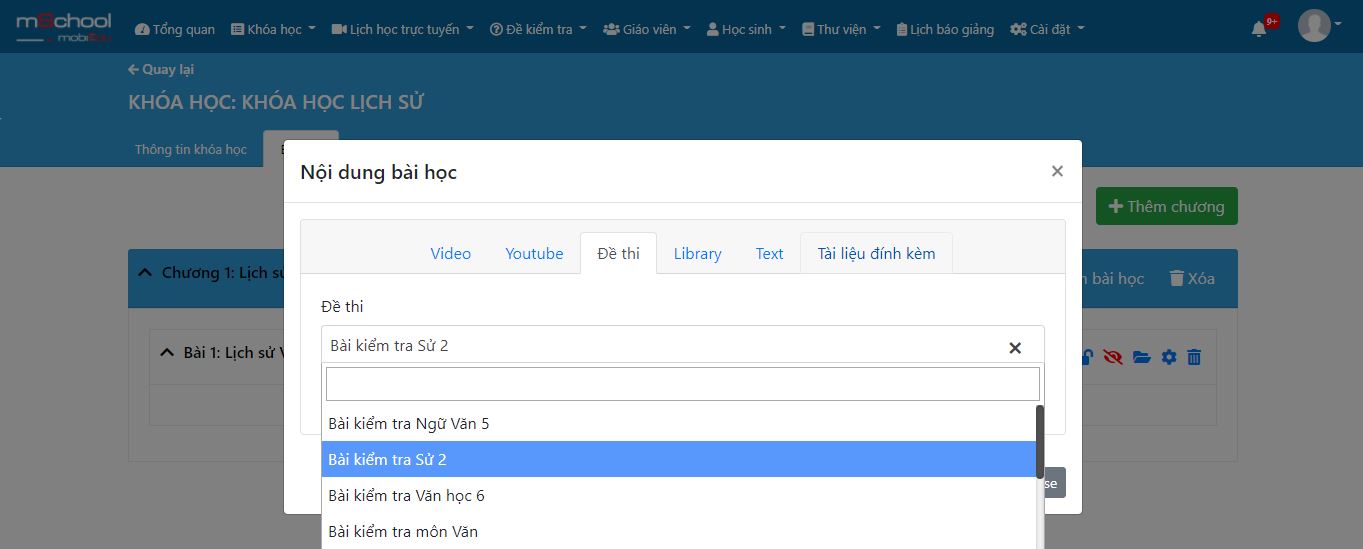The image size is (1363, 549).
Task: Go back via Quay lại link
Action: pos(161,69)
